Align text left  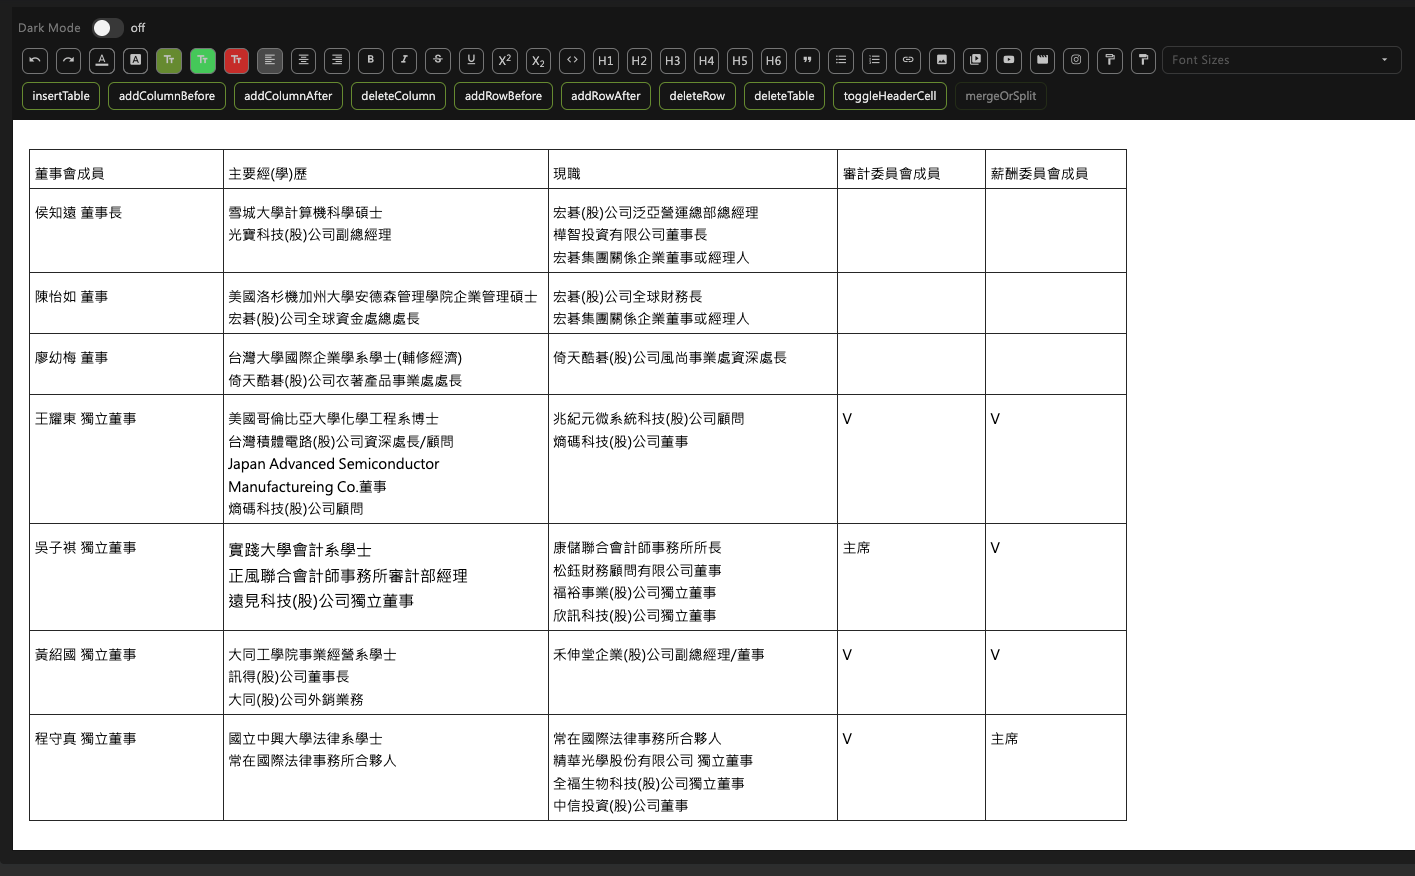pyautogui.click(x=270, y=60)
